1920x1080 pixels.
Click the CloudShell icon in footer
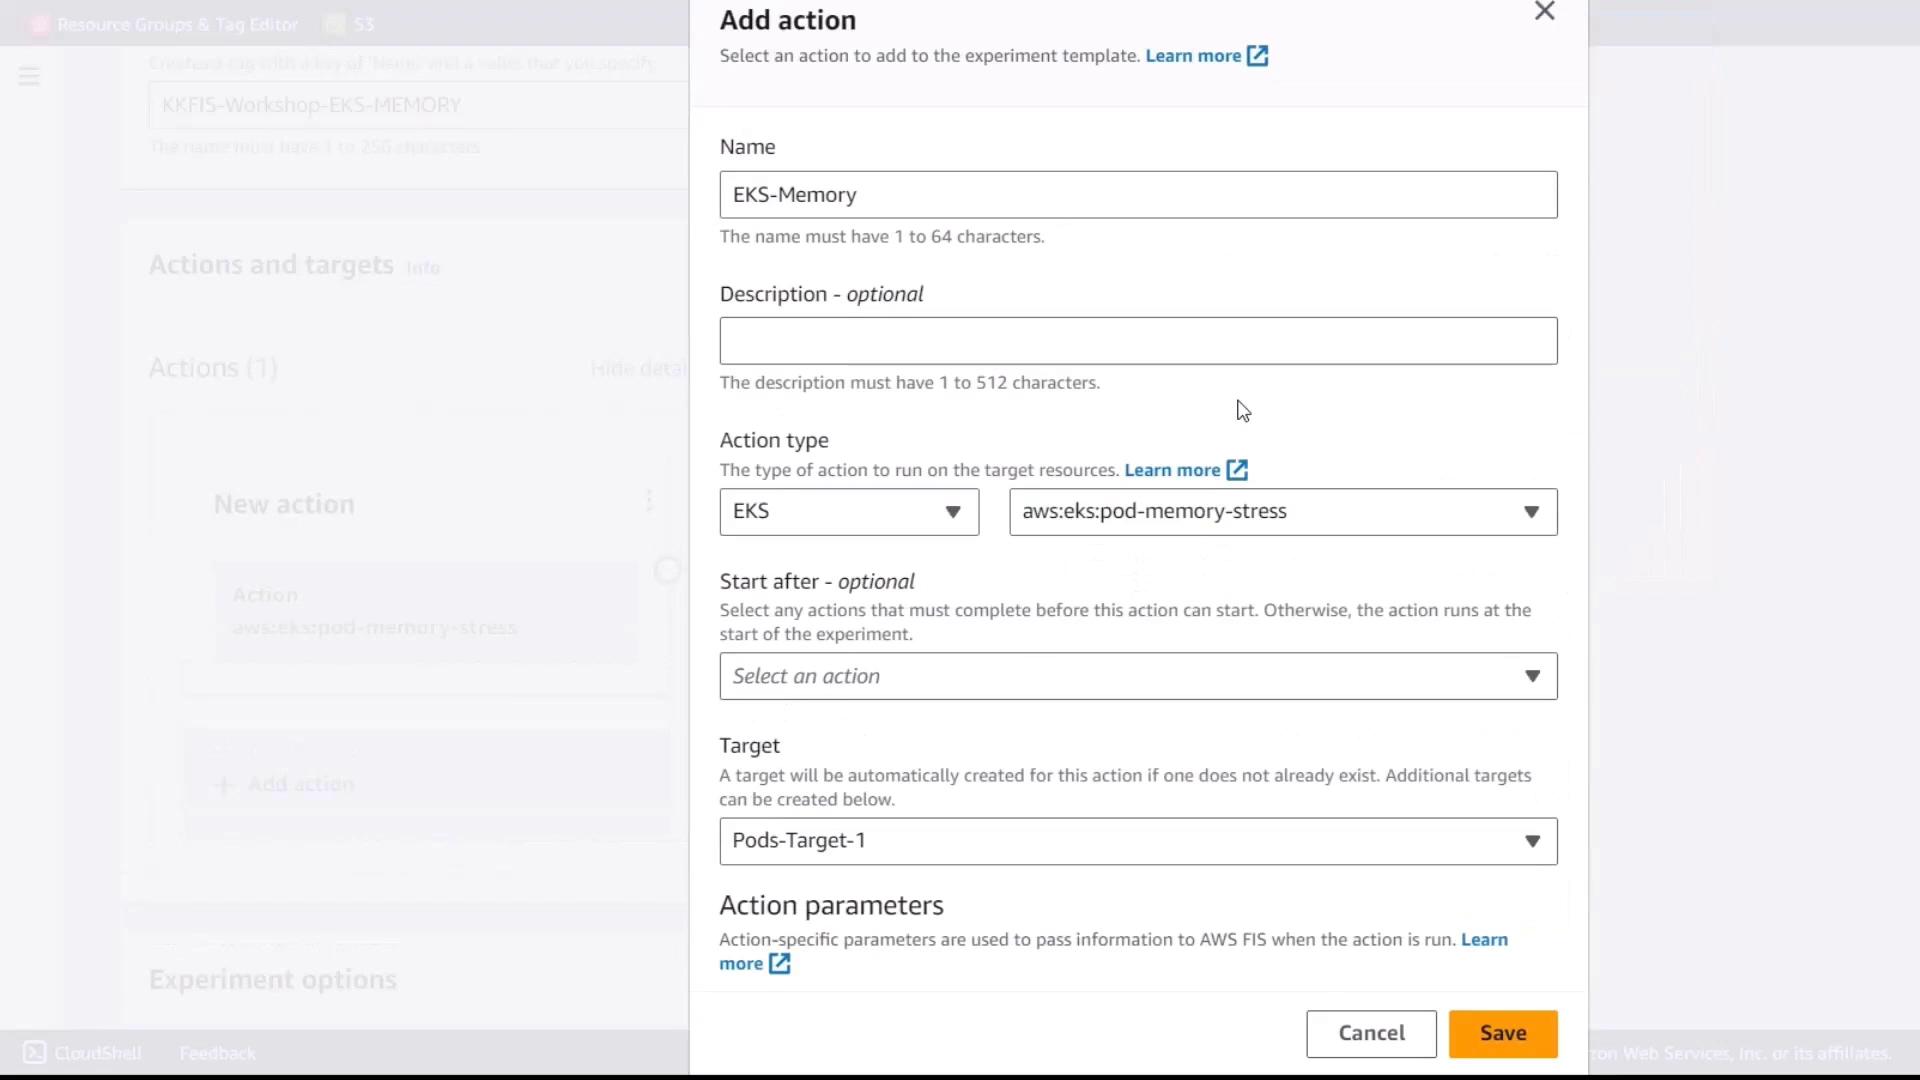click(x=34, y=1053)
